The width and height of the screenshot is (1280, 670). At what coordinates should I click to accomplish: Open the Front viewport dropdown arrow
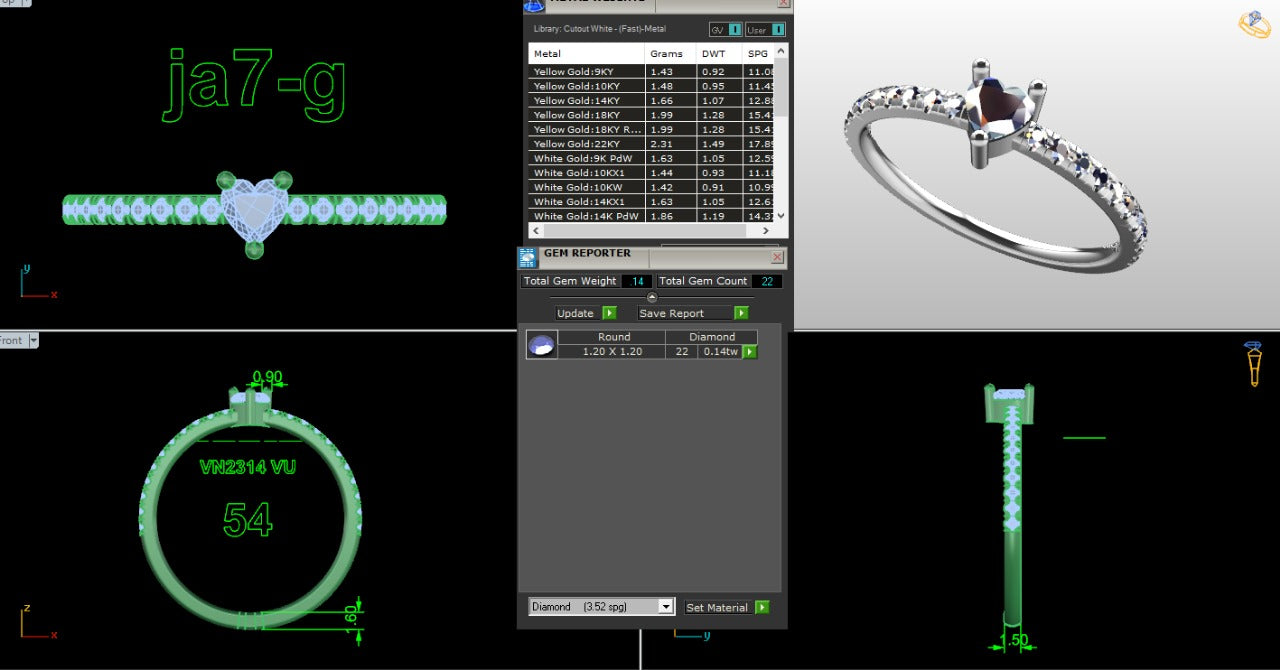[33, 341]
